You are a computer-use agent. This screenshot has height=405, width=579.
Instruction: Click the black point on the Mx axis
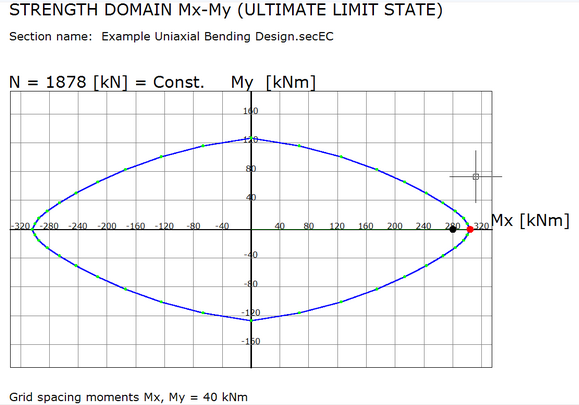click(453, 229)
